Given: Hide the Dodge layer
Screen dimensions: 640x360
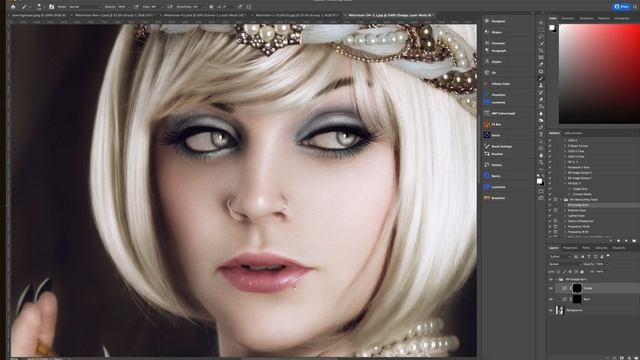Looking at the screenshot, I should click(551, 288).
